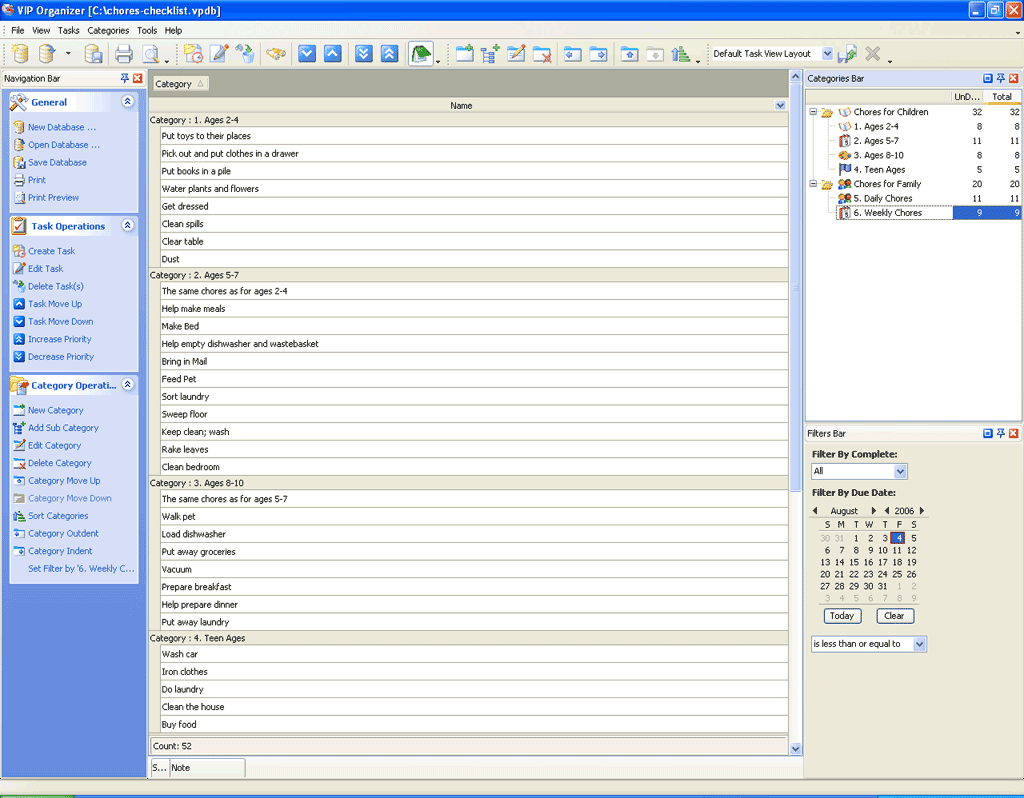Click the Save Database toolbar icon
The width and height of the screenshot is (1024, 798).
[93, 54]
